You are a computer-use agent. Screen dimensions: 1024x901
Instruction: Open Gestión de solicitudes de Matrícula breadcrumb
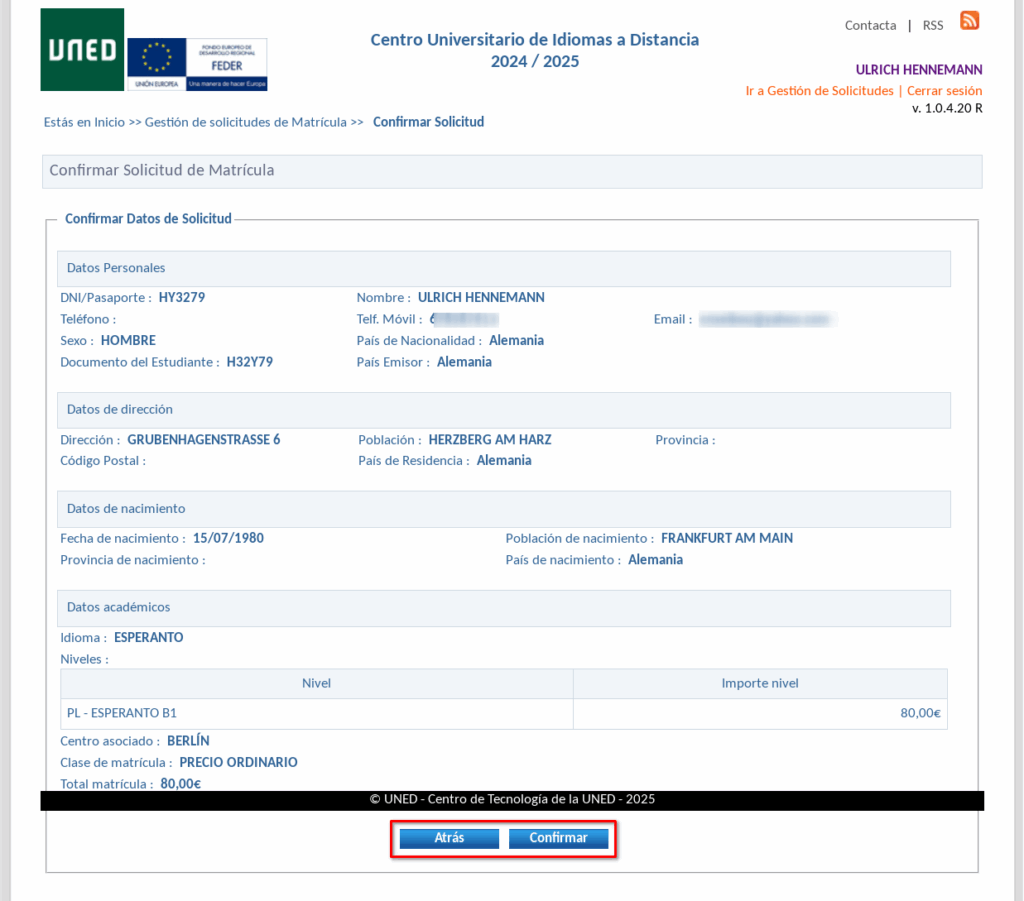(x=245, y=122)
